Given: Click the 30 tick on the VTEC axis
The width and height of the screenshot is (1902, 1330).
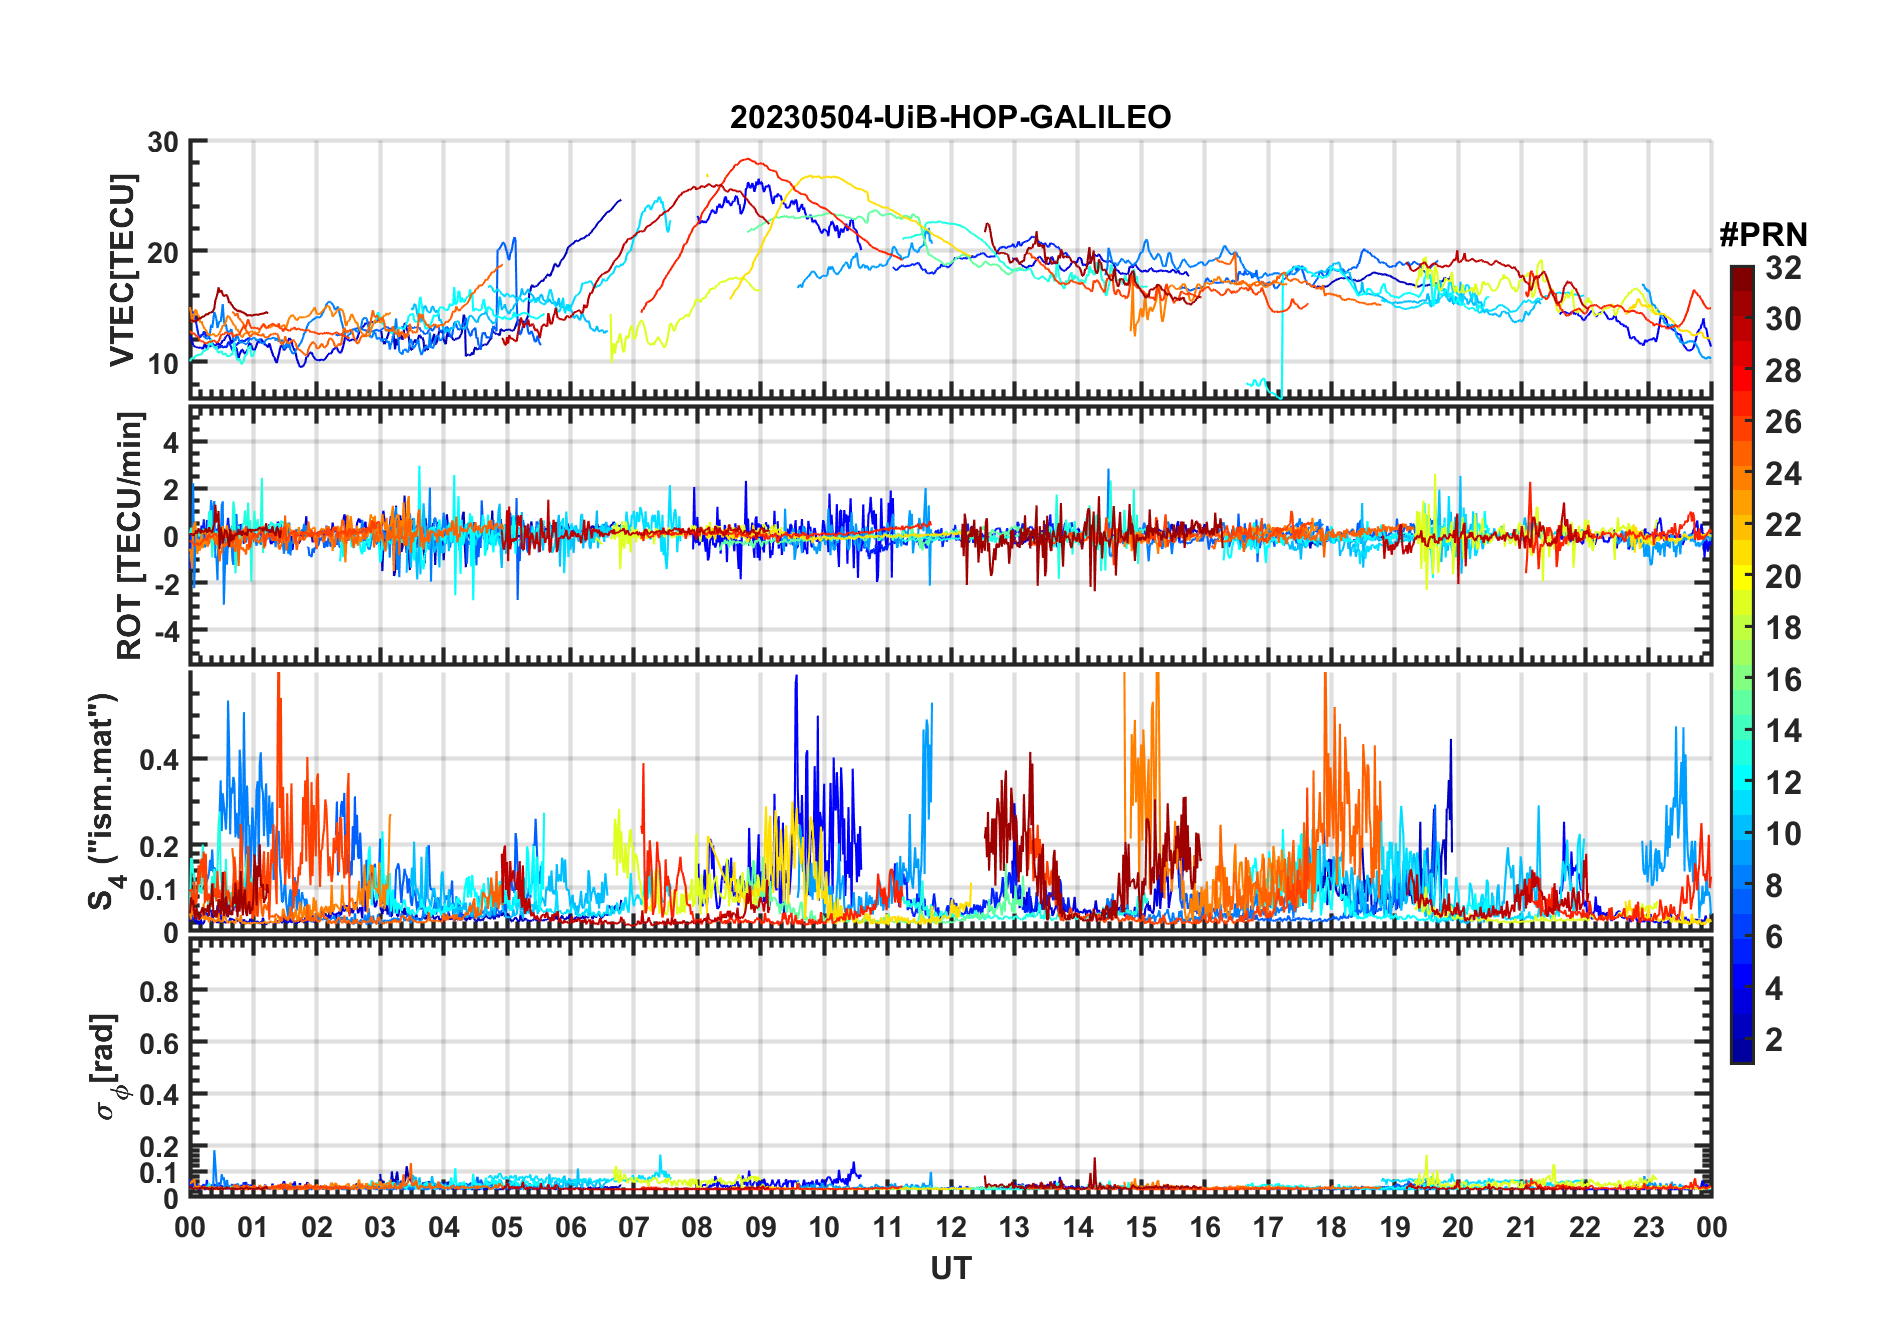Looking at the screenshot, I should coord(163,142).
